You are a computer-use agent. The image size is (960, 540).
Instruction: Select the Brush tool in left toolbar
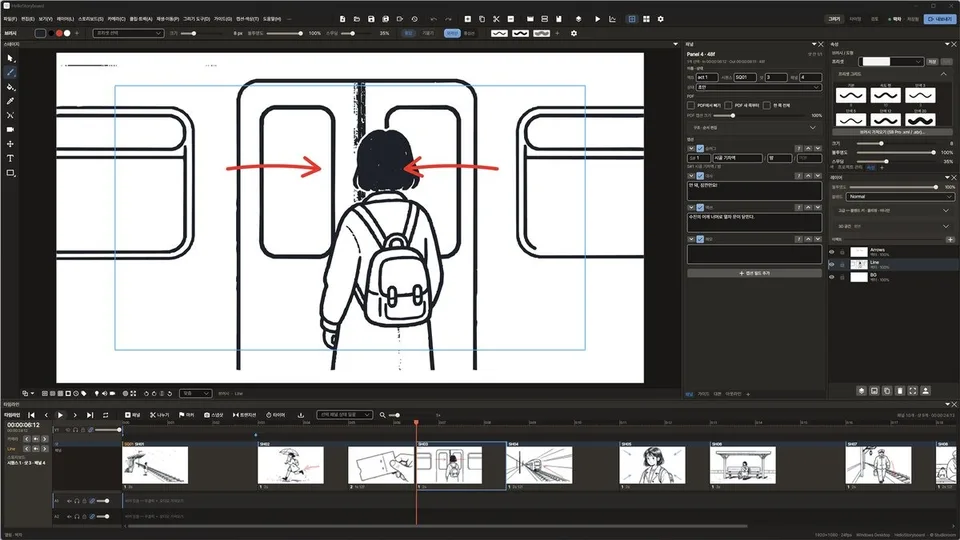(x=10, y=72)
